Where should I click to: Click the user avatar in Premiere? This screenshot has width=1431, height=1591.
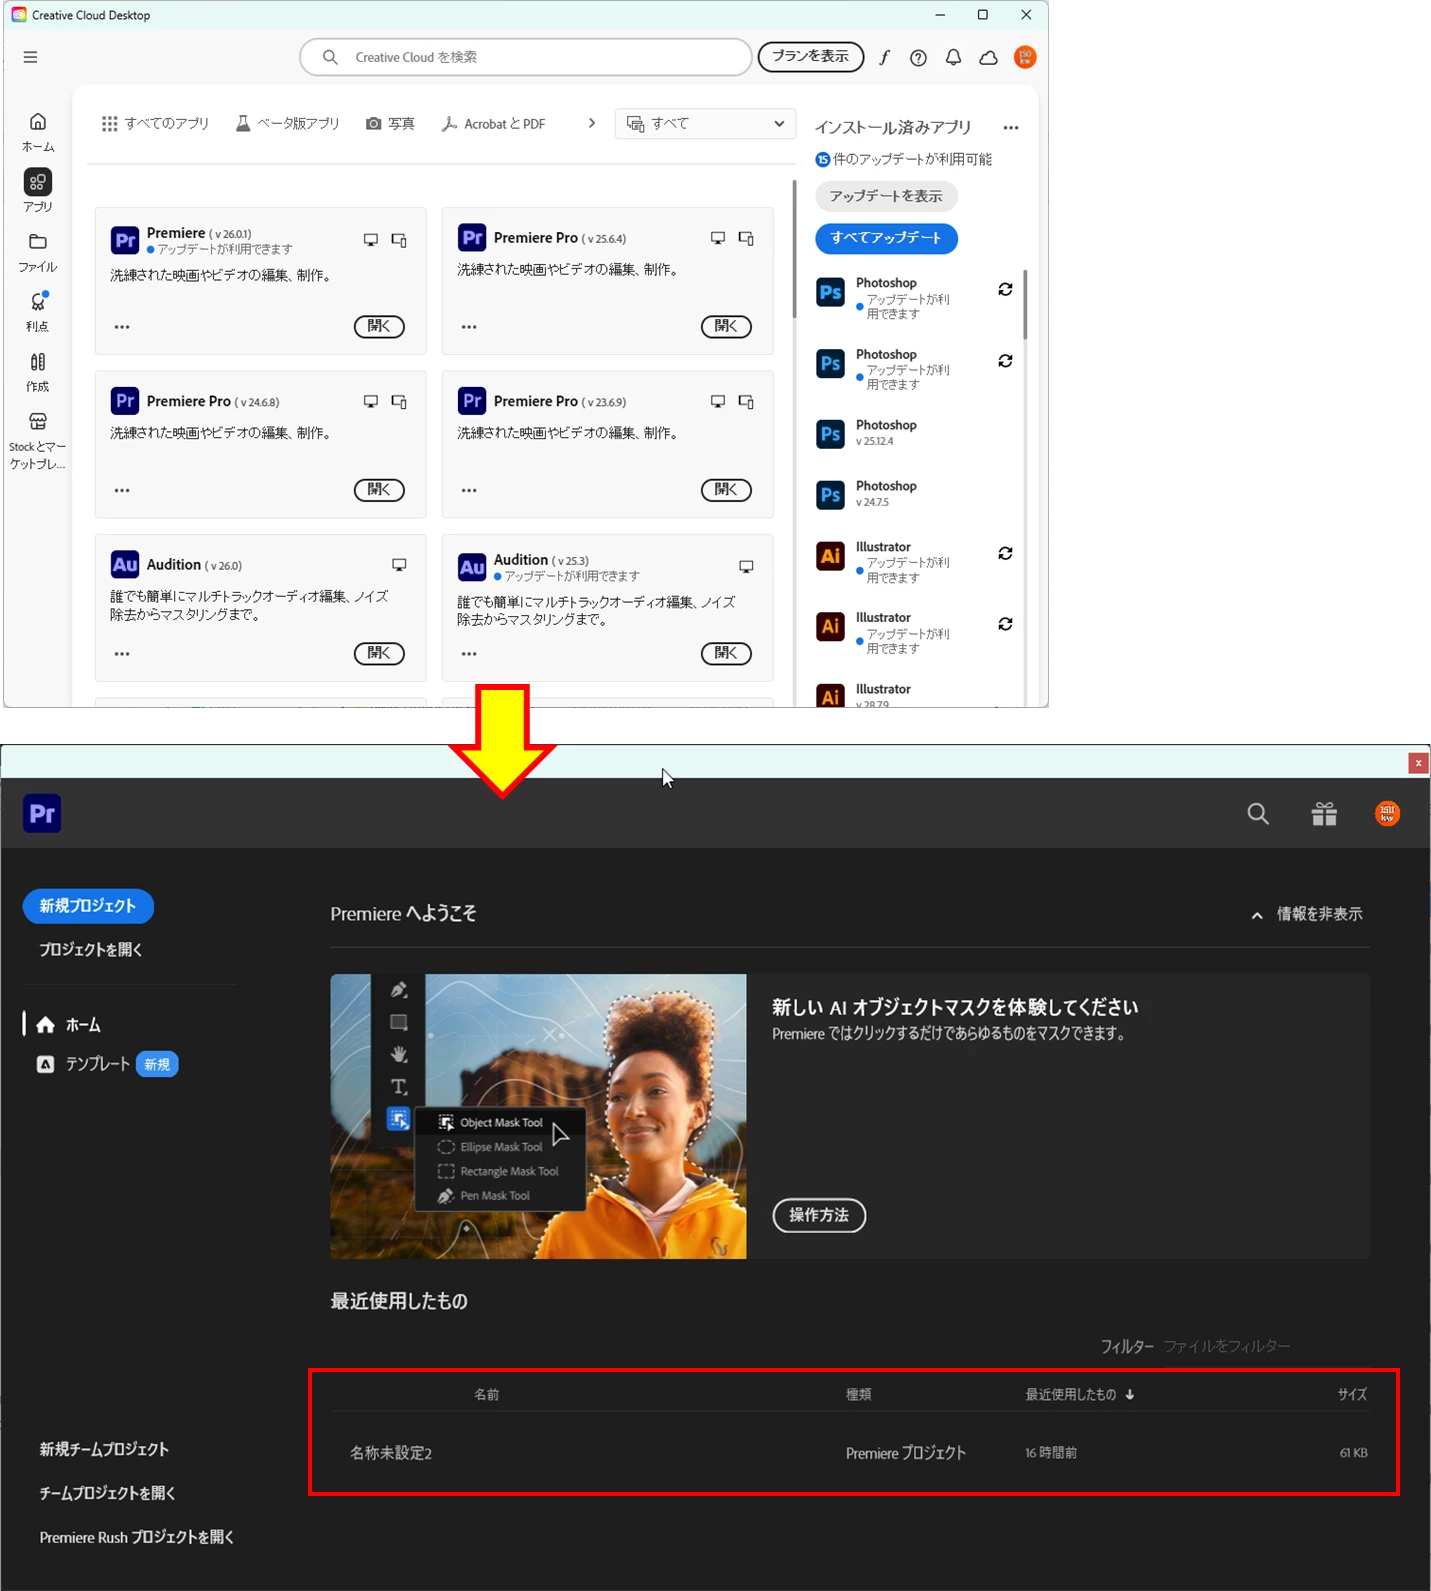tap(1387, 814)
